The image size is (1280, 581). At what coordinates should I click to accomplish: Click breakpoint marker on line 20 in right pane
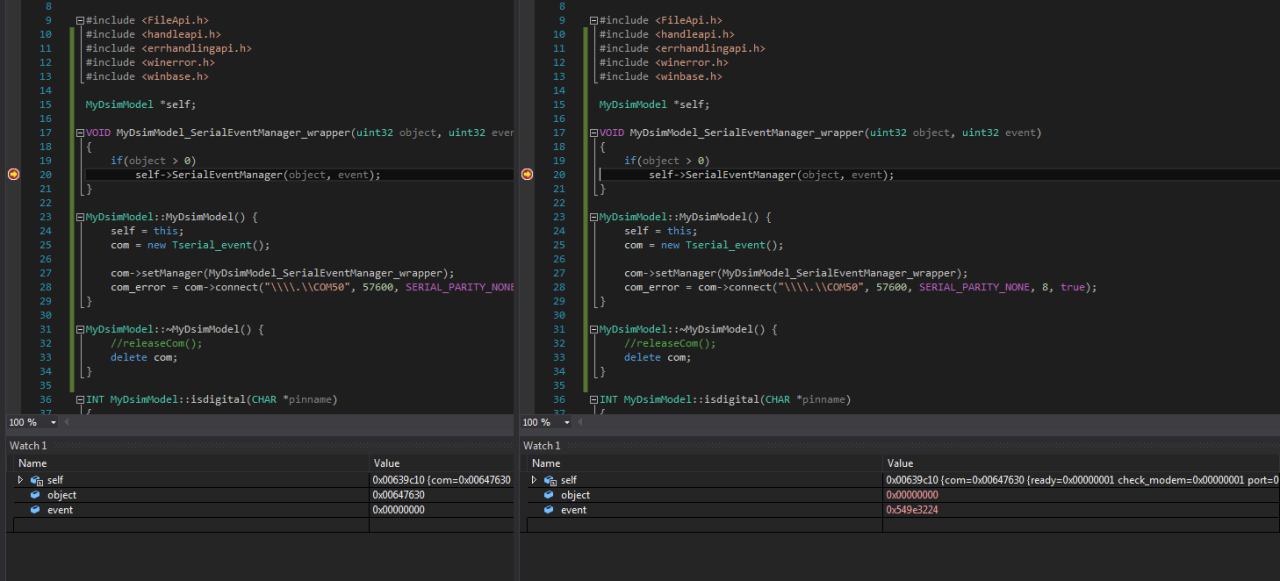click(x=527, y=174)
